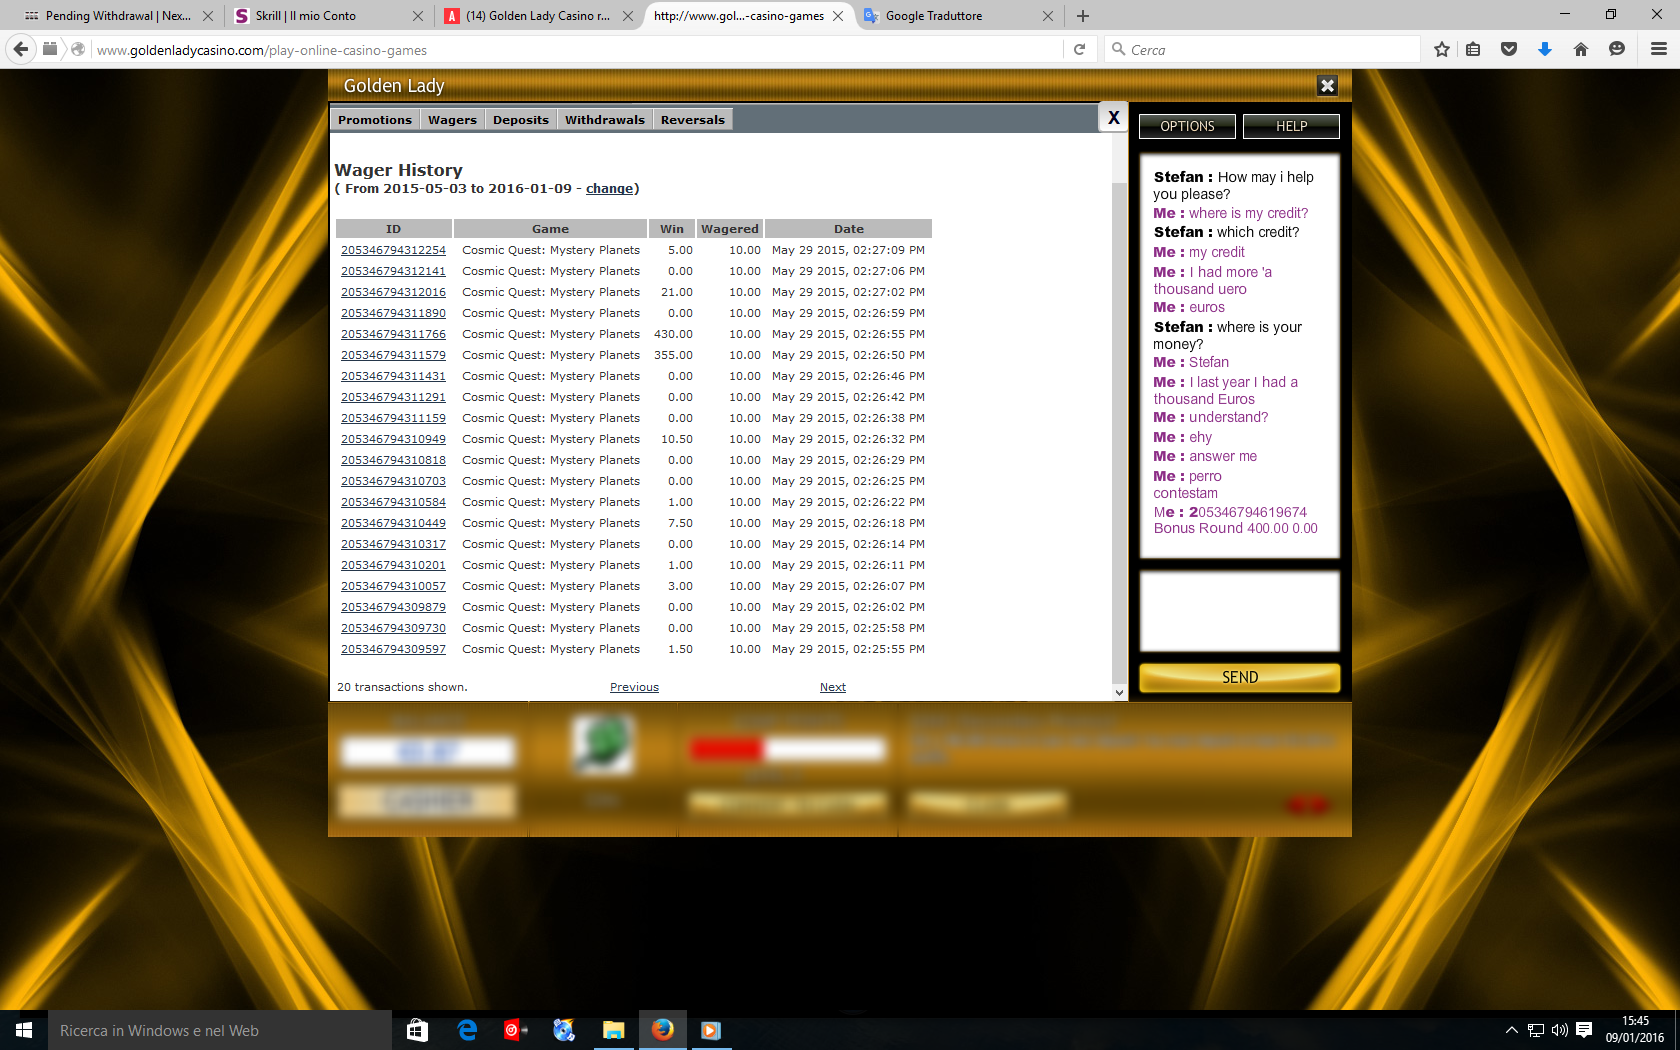Screen dimensions: 1680x1050
Task: Click the wager history scrollbar down arrow
Action: click(x=1119, y=692)
